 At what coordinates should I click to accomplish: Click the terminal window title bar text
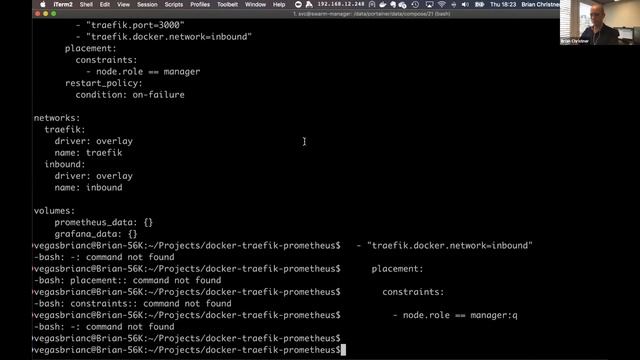pyautogui.click(x=371, y=14)
